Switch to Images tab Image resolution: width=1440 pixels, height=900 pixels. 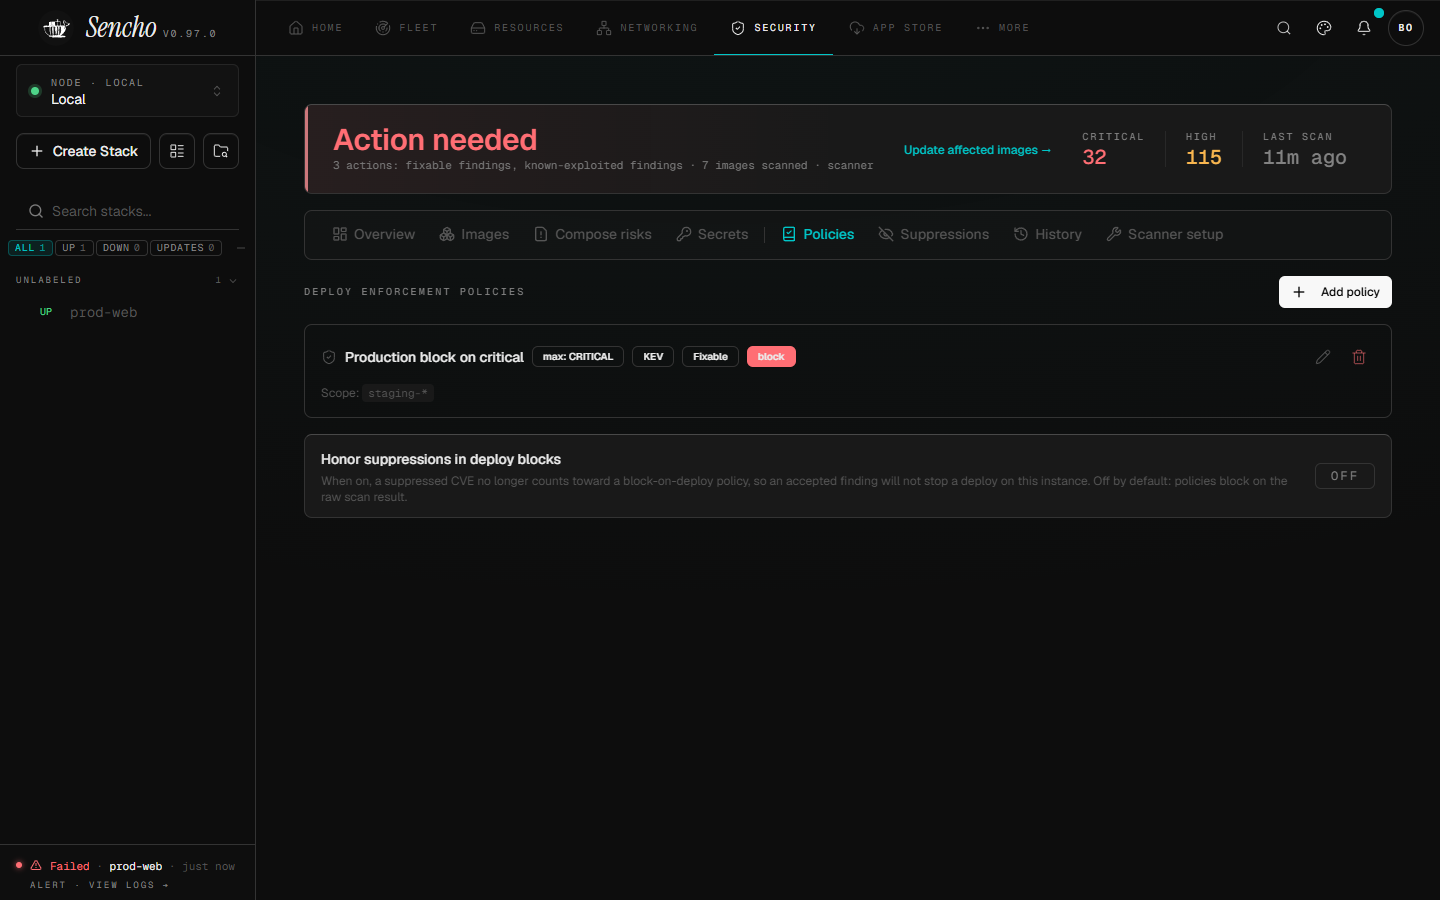pos(474,234)
